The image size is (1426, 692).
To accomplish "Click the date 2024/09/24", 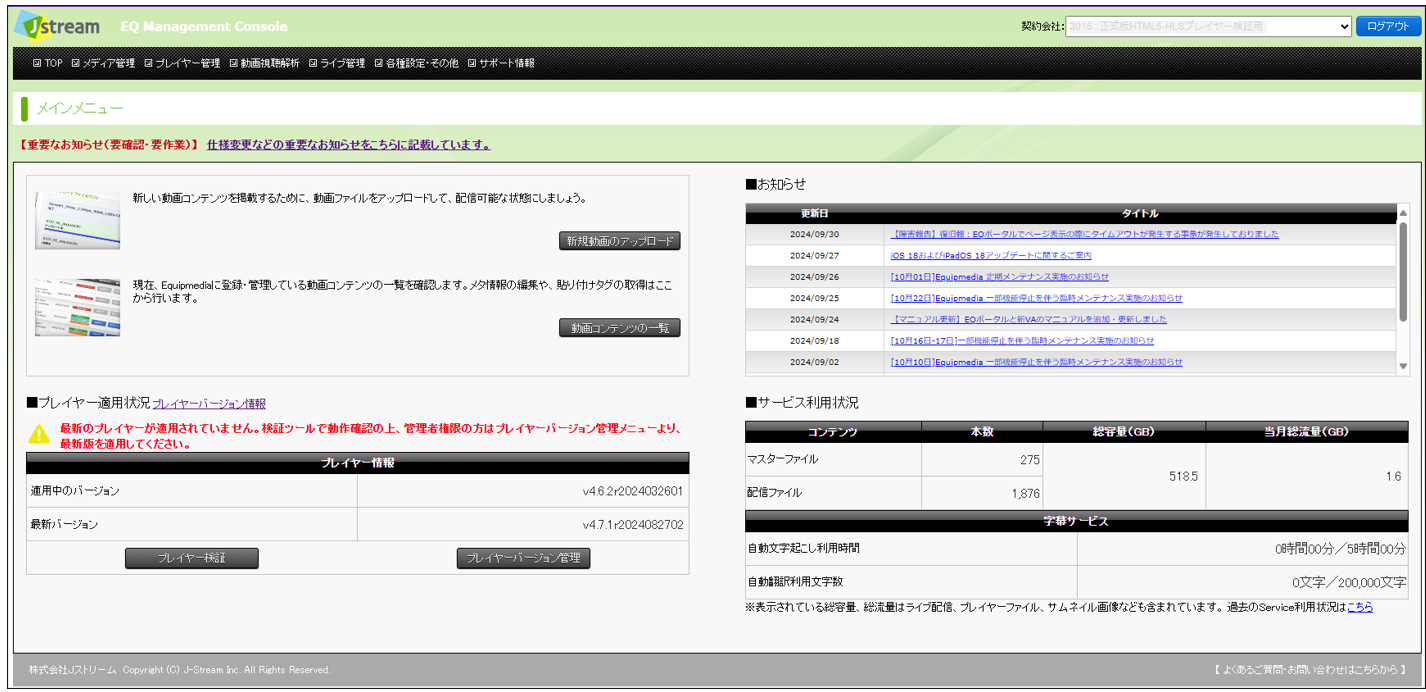I will pyautogui.click(x=814, y=320).
